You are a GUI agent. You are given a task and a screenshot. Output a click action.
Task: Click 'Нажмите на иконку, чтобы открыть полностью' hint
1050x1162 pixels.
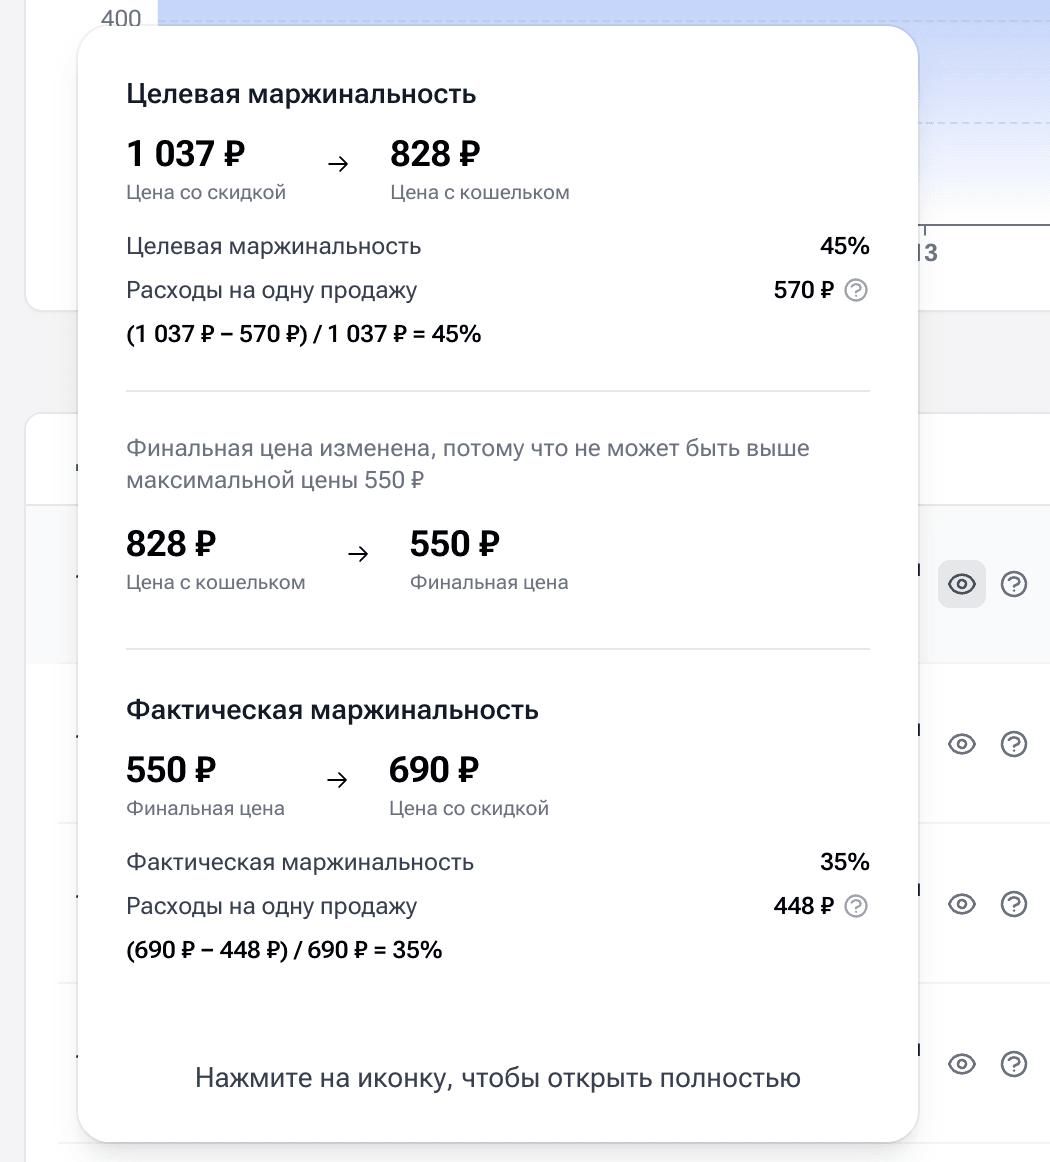pos(498,1078)
